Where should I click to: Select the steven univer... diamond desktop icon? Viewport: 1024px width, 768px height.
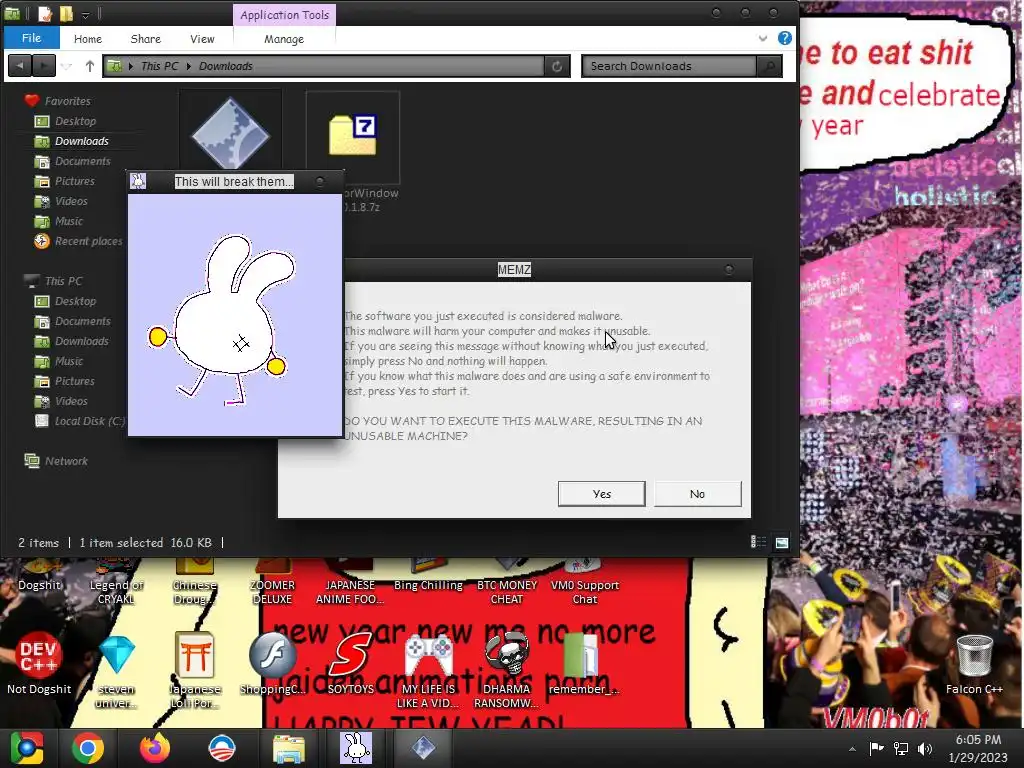point(116,672)
